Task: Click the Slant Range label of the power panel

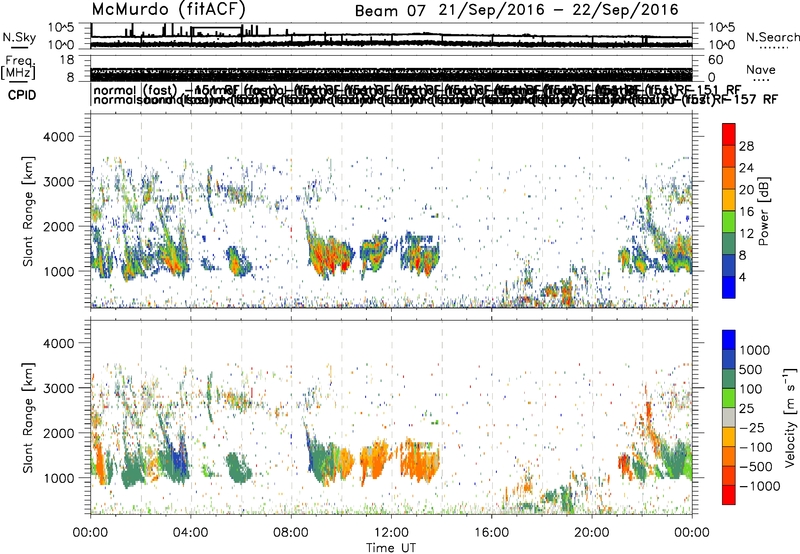Action: click(28, 211)
